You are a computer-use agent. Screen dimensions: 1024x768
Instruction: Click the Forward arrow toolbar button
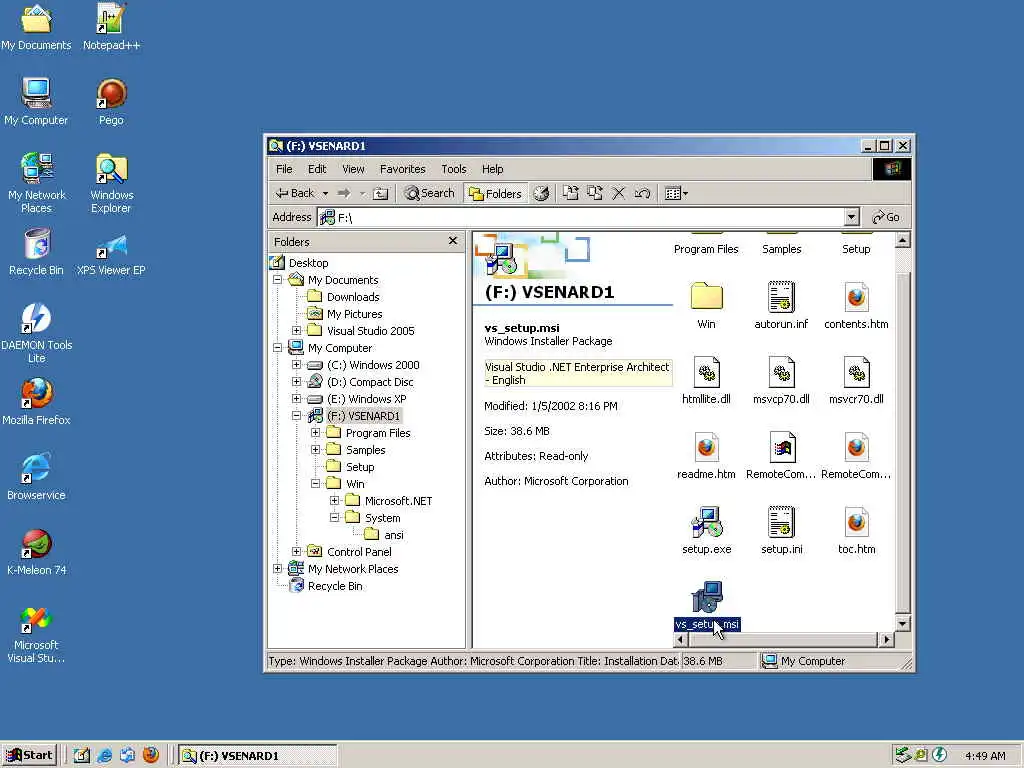pyautogui.click(x=344, y=193)
